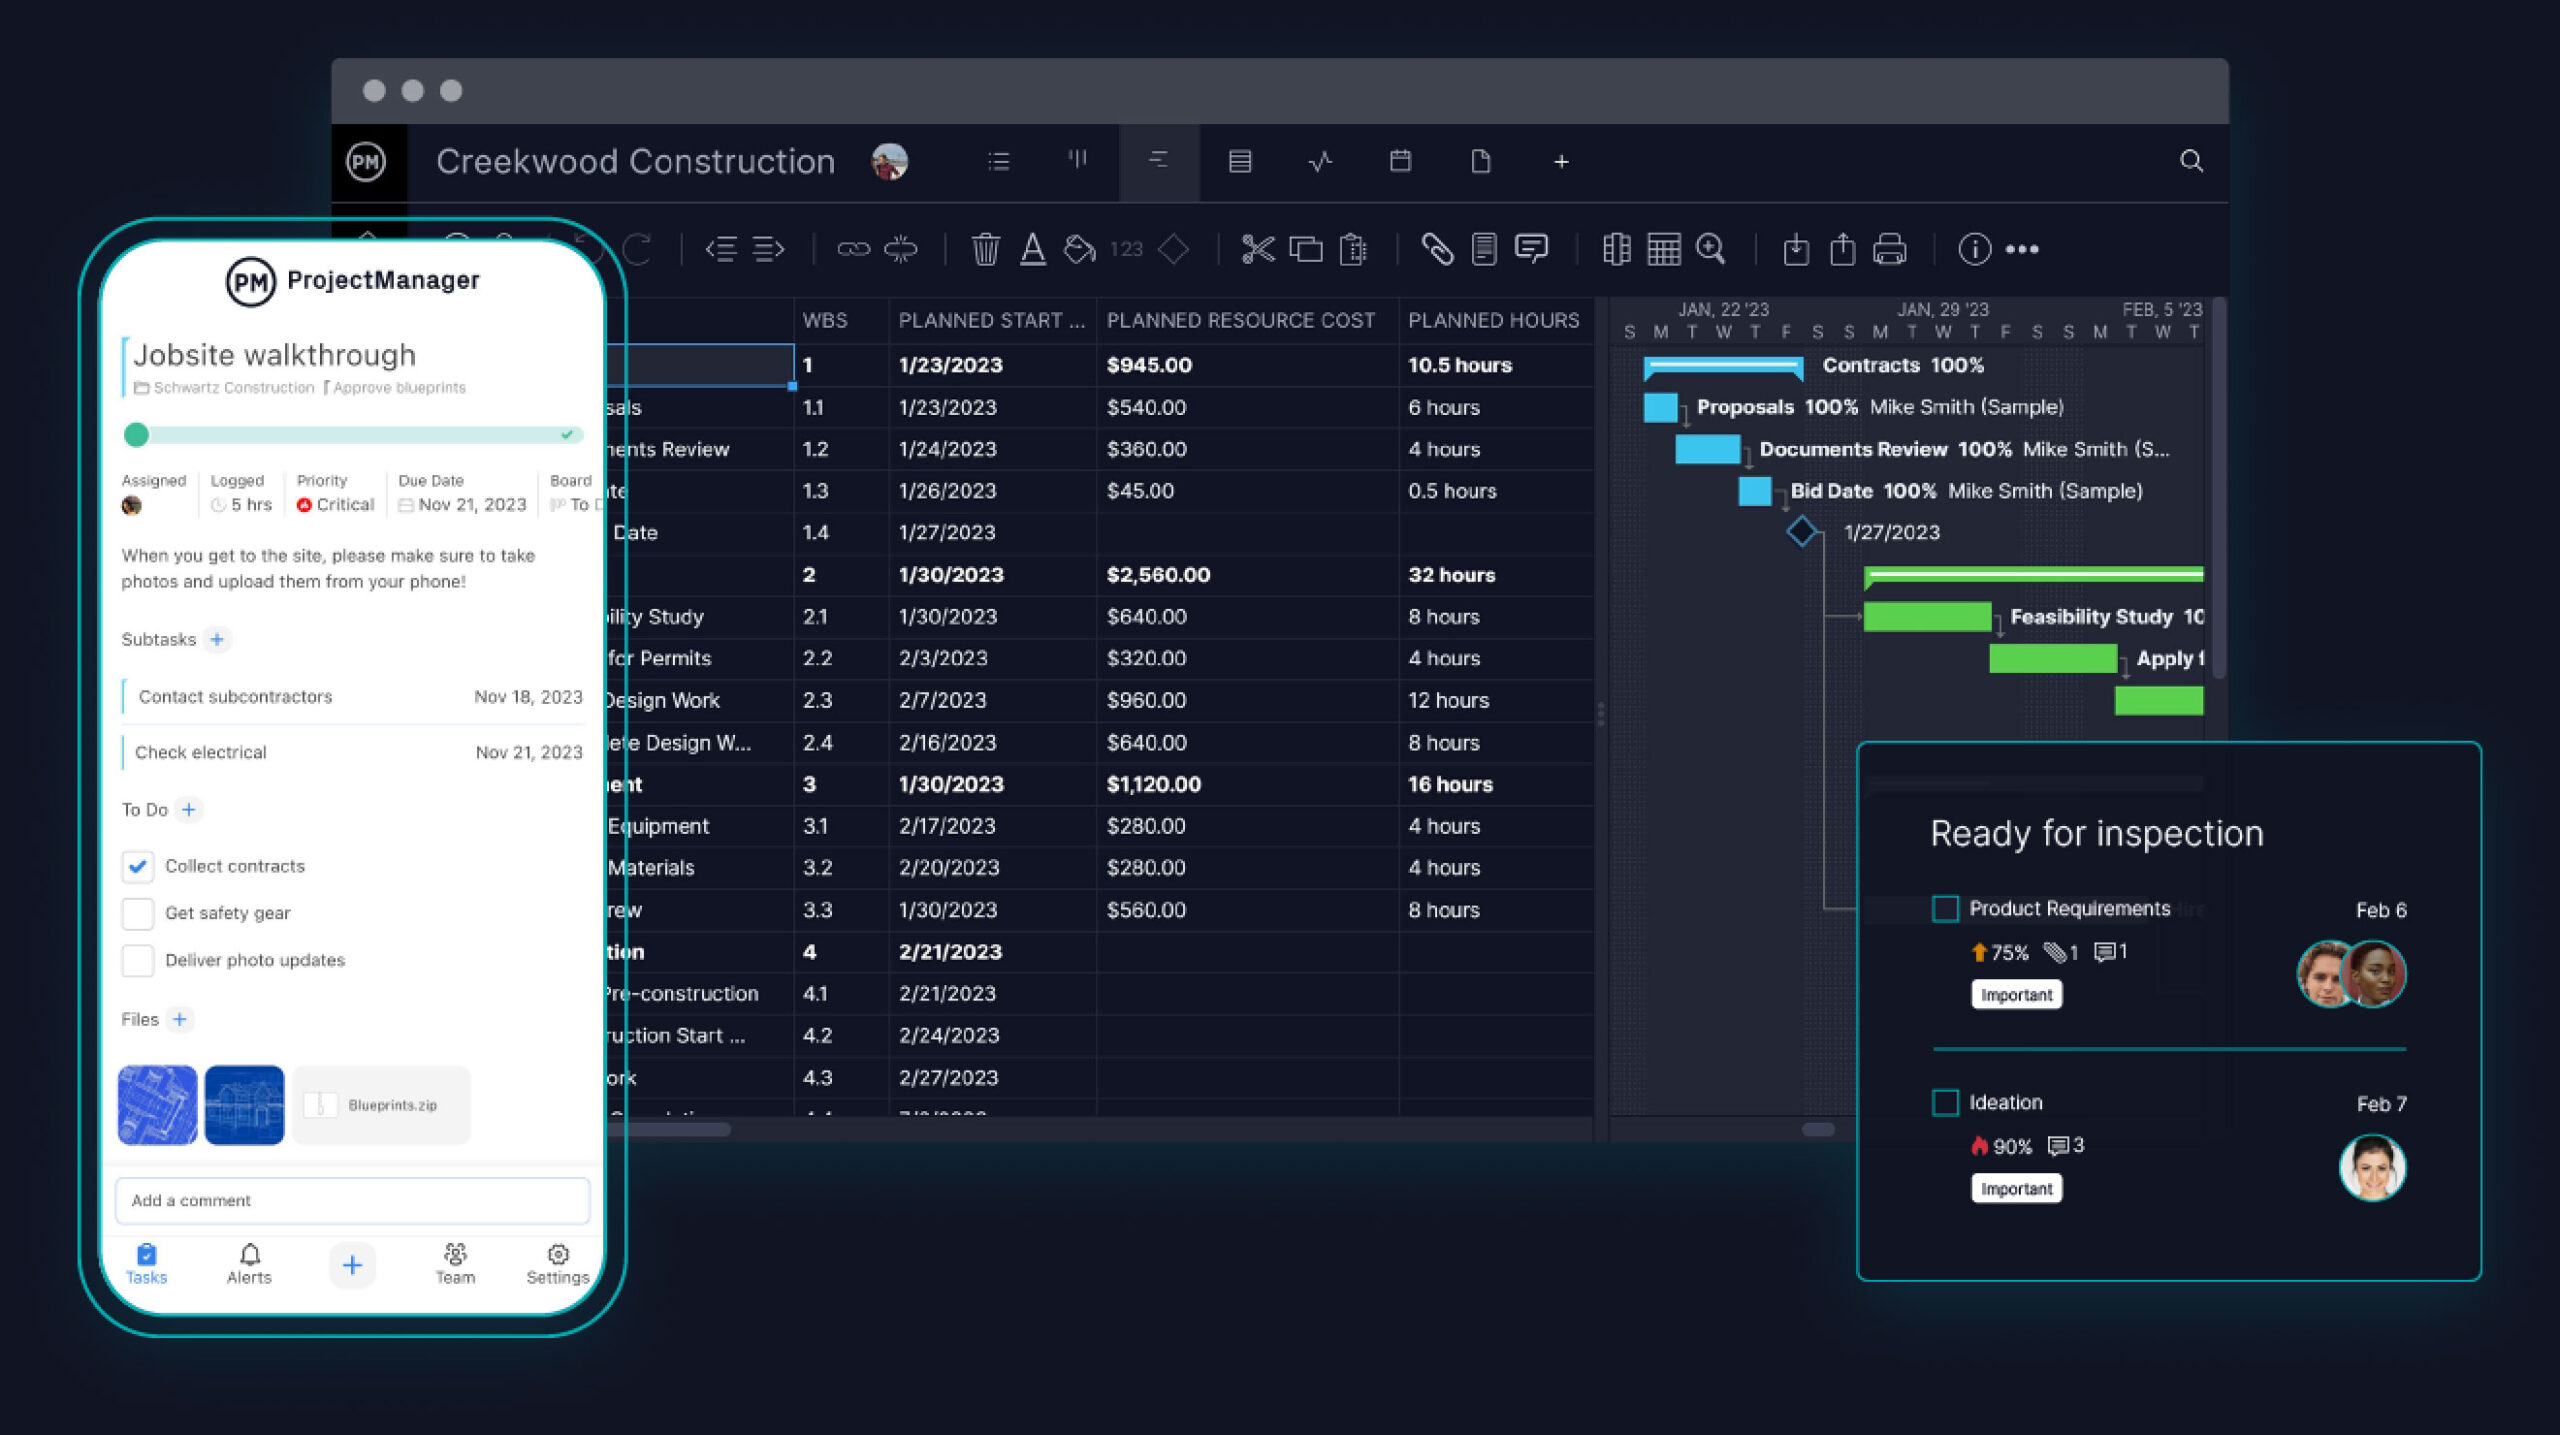The image size is (2560, 1435).
Task: Click the scissors cut icon
Action: (x=1257, y=249)
